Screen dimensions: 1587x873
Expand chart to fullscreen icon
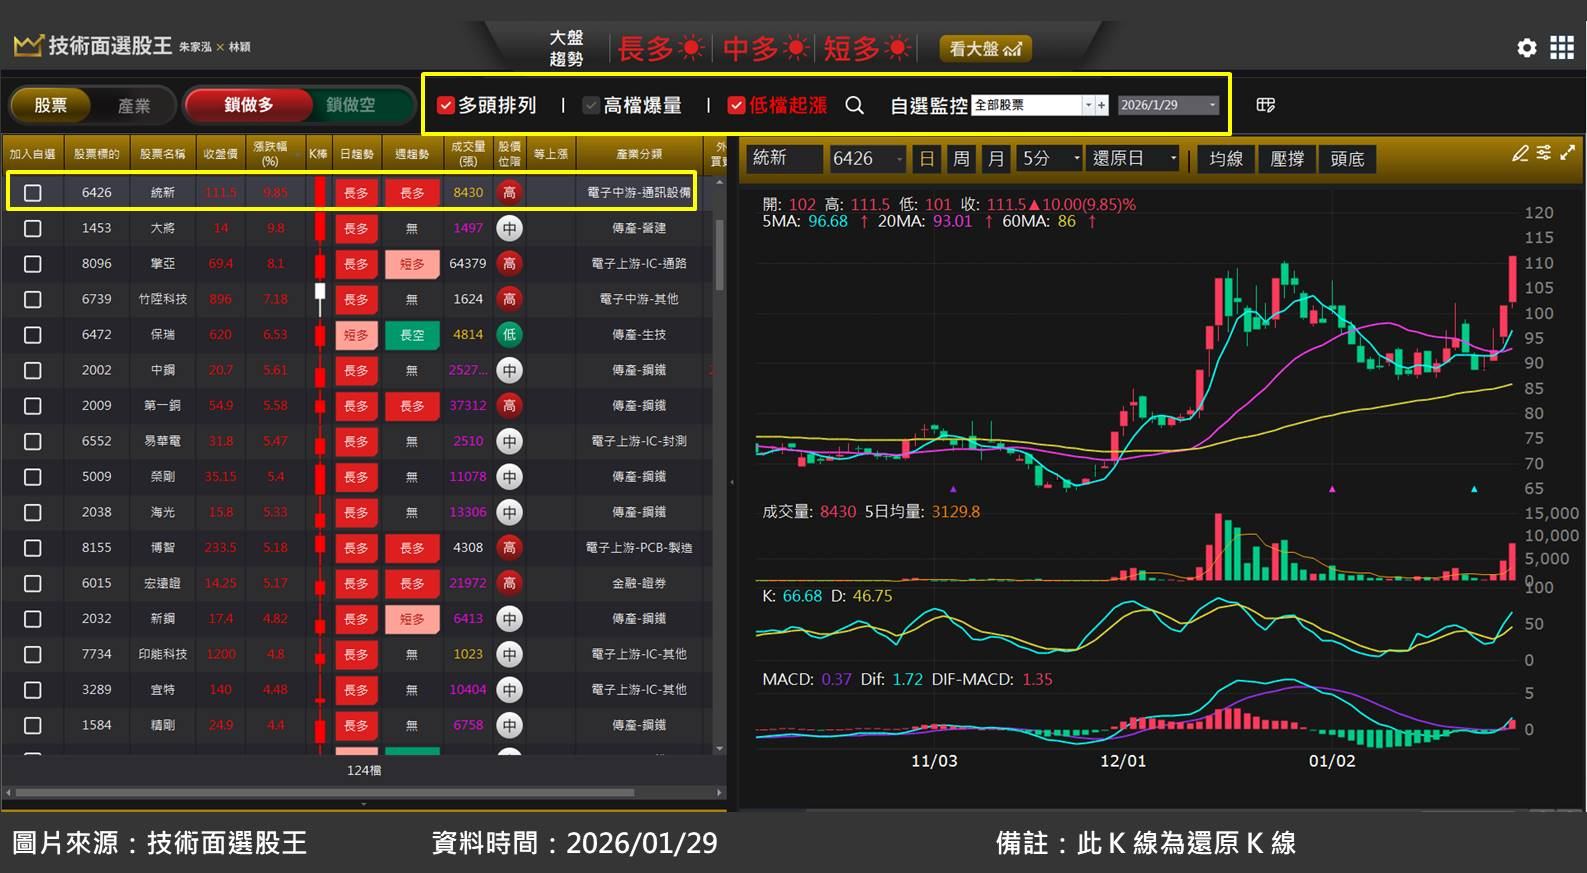(x=1567, y=153)
